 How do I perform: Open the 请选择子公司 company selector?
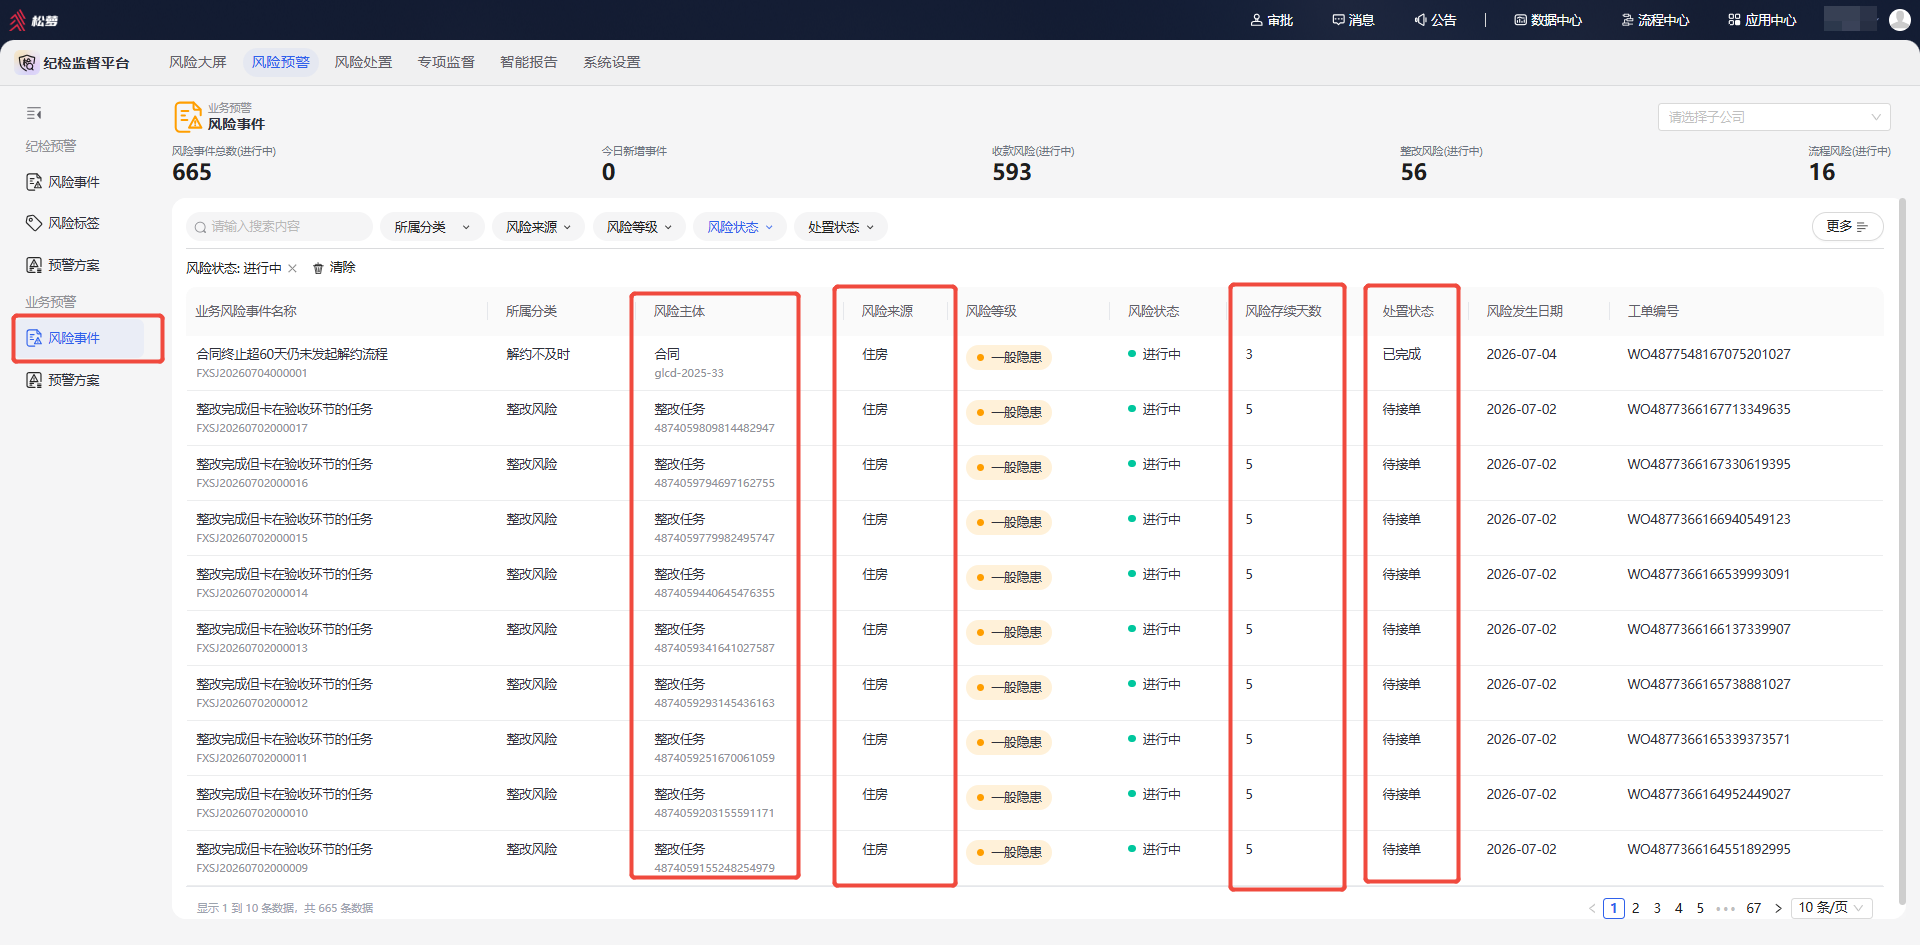coord(1774,117)
